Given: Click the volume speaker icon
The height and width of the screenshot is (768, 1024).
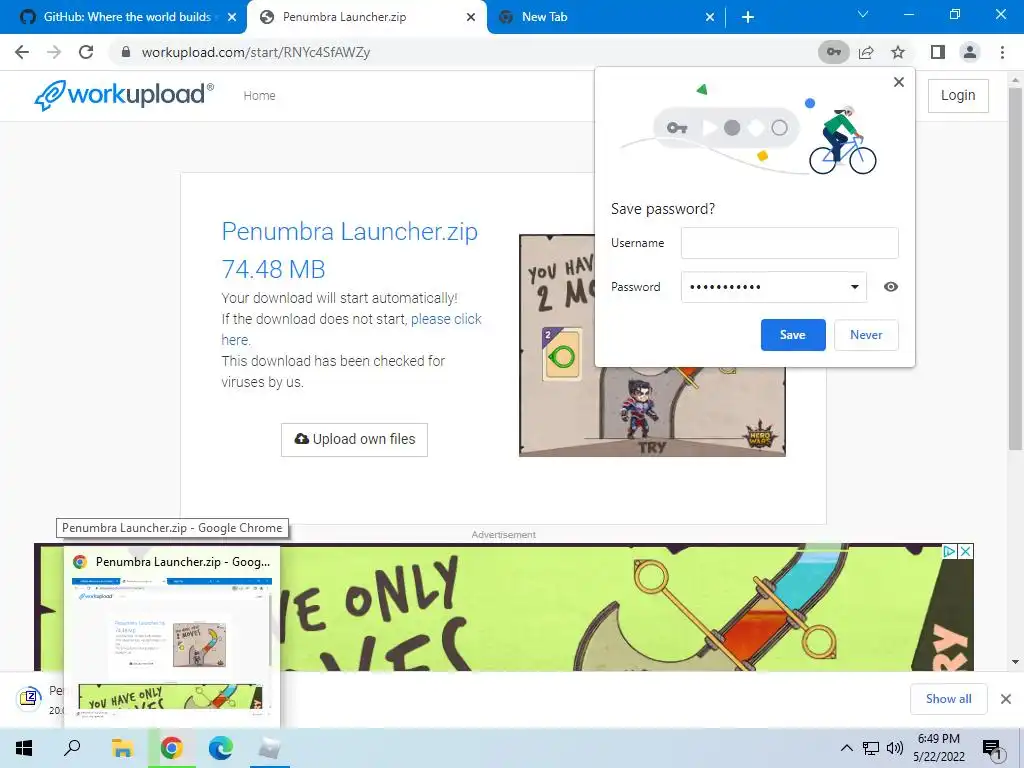Looking at the screenshot, I should point(894,748).
